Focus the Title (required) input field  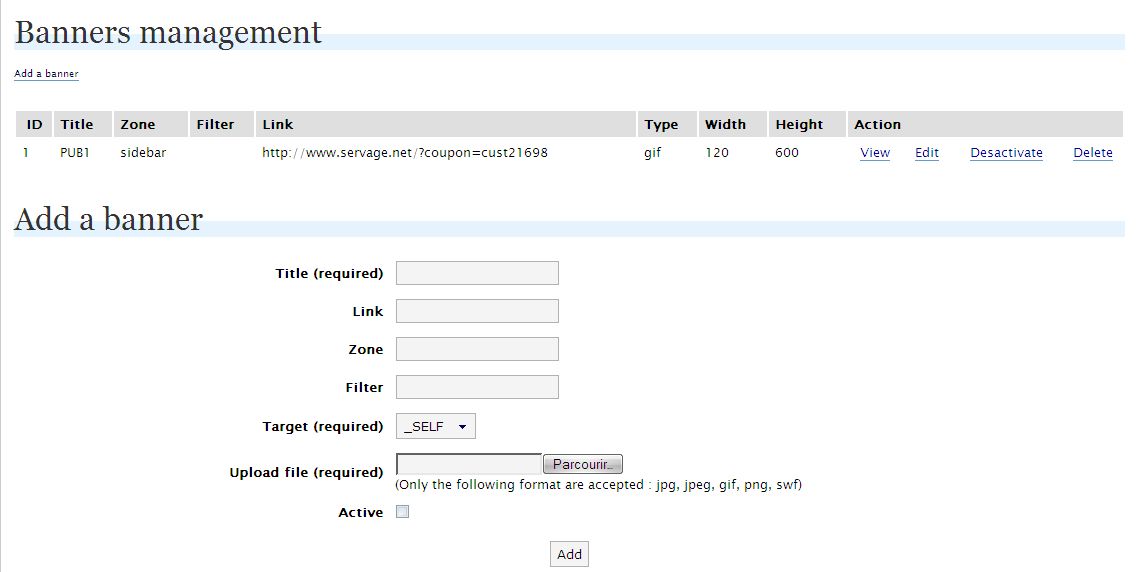(477, 273)
